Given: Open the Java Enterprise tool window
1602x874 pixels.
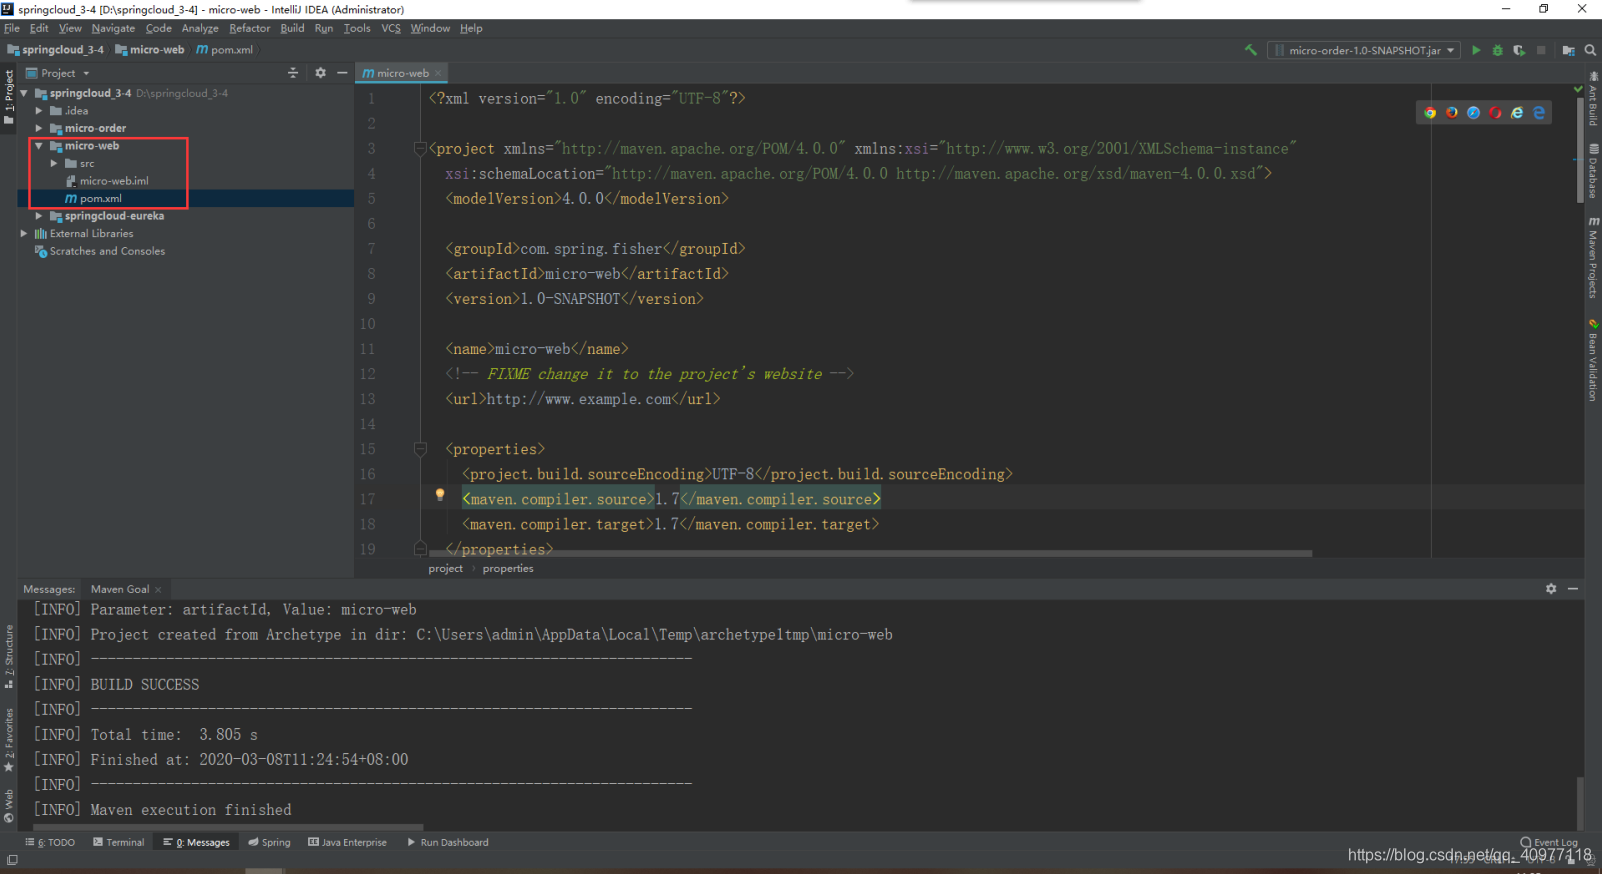Looking at the screenshot, I should pyautogui.click(x=347, y=842).
